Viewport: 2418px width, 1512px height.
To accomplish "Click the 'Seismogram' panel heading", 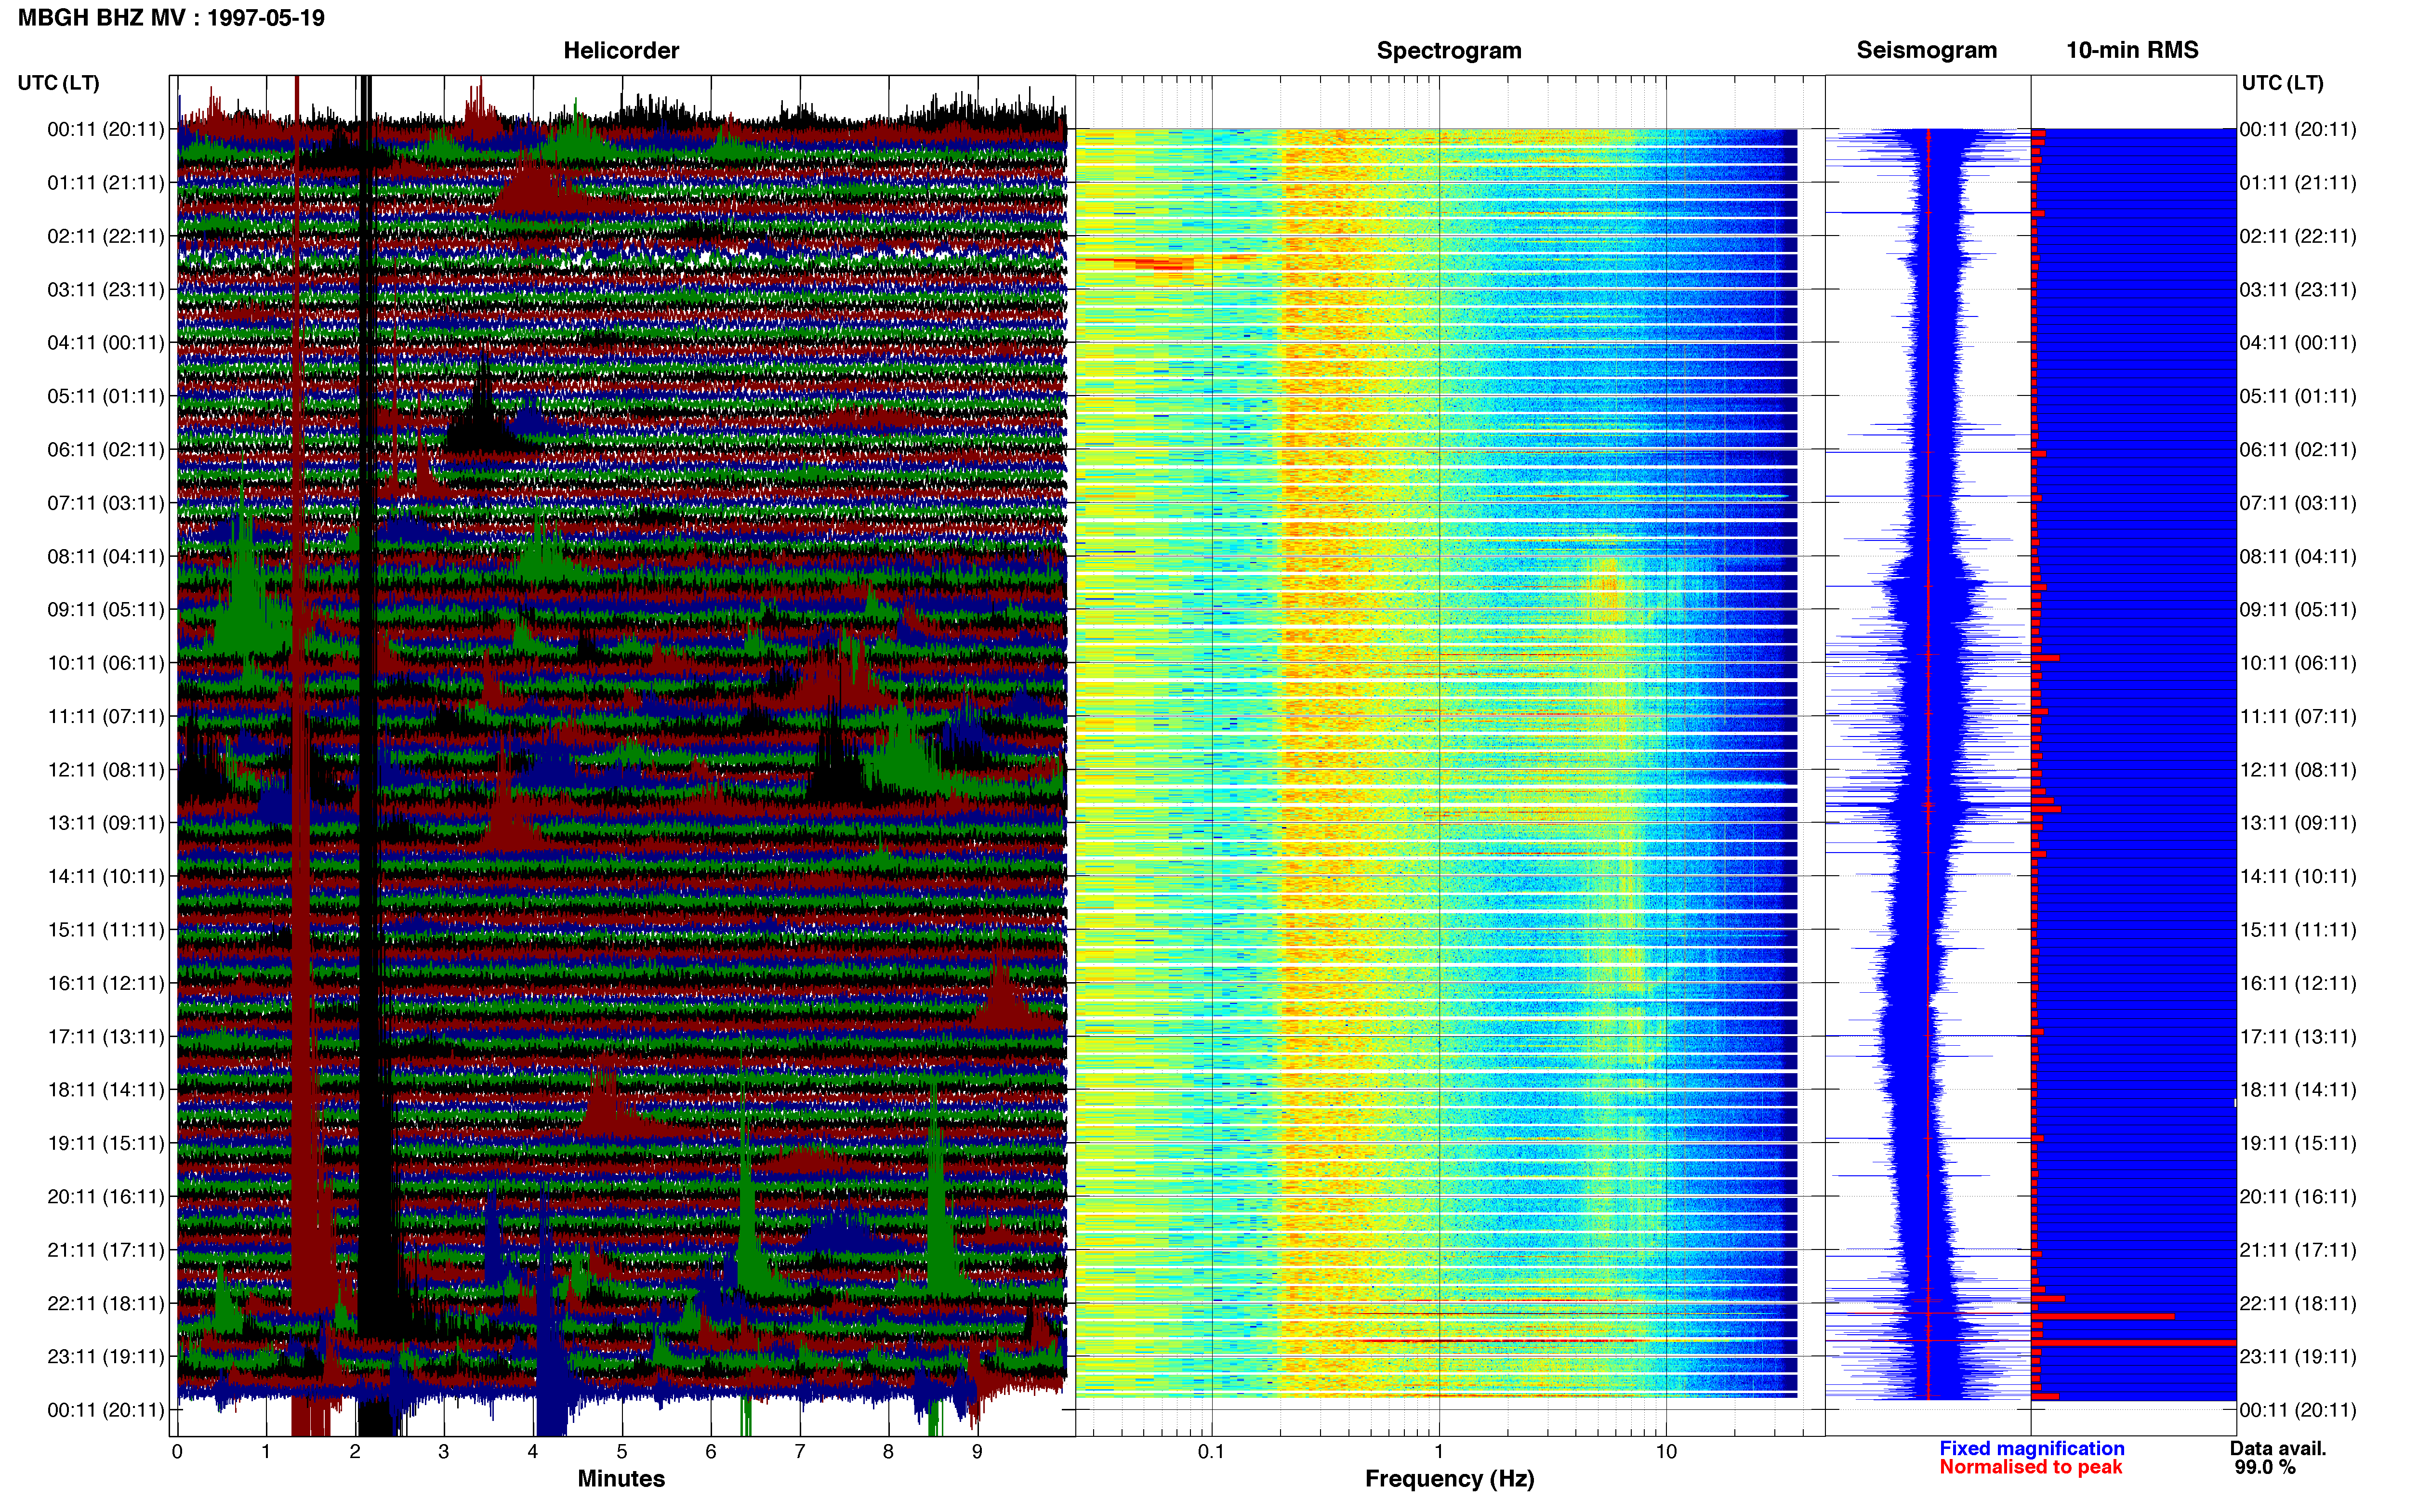I will point(1926,50).
